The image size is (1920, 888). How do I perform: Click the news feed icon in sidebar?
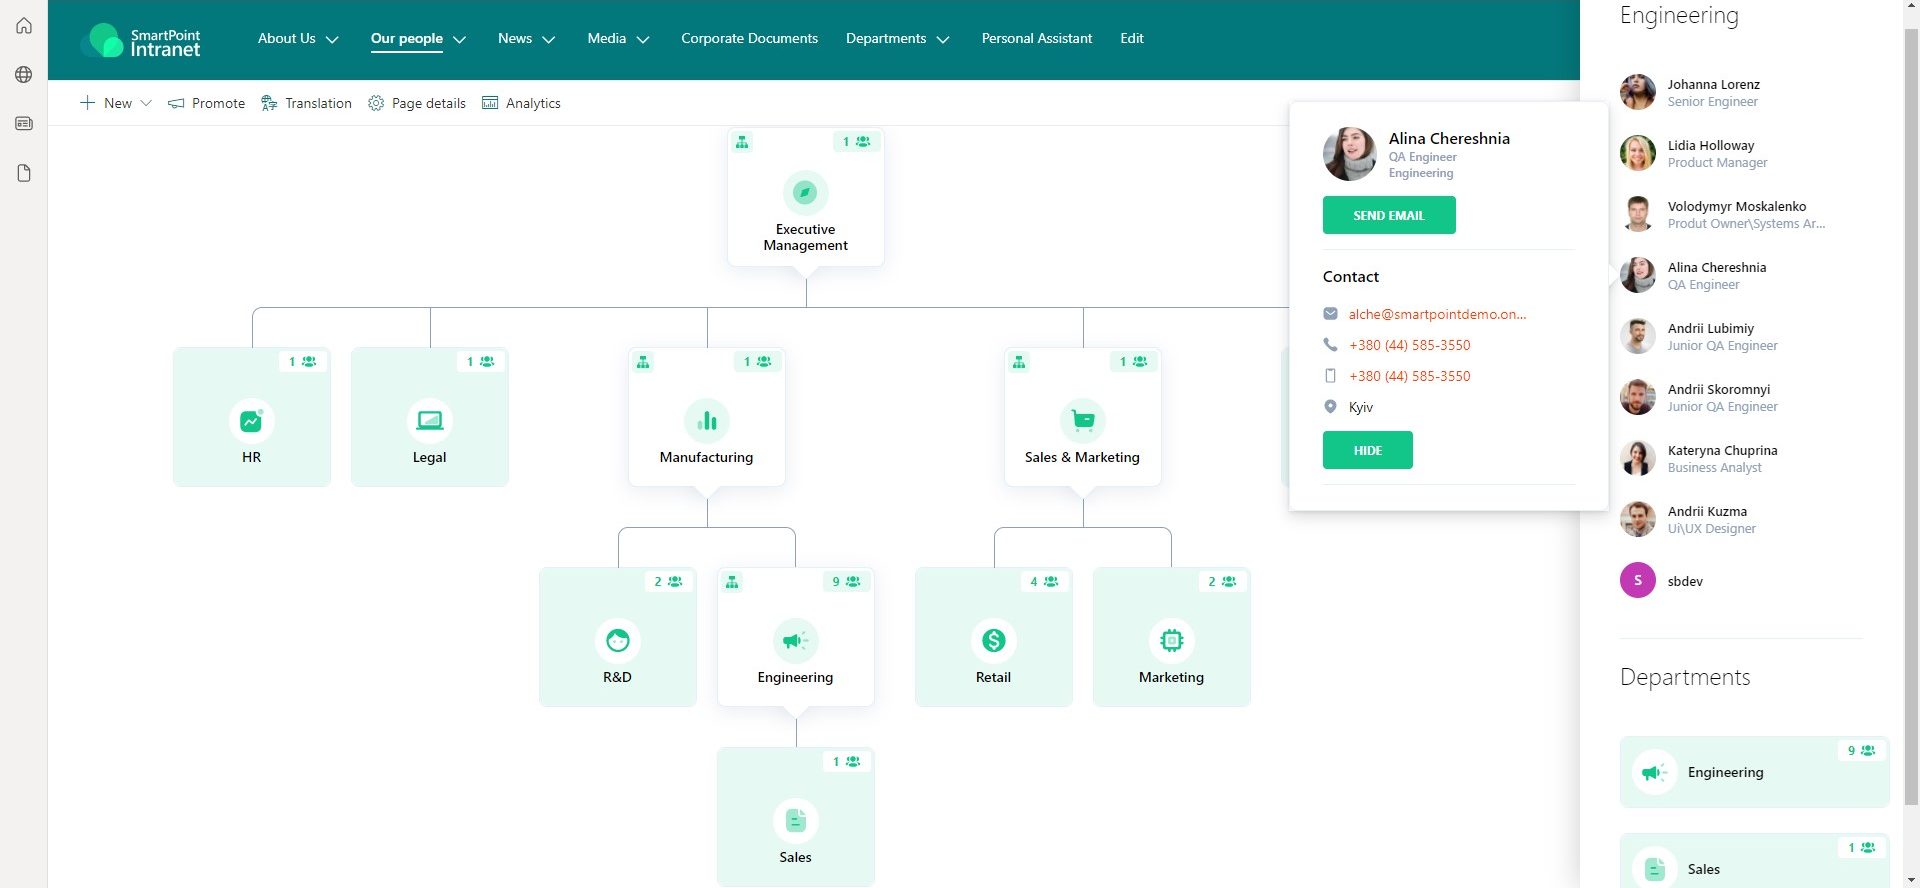pyautogui.click(x=24, y=124)
